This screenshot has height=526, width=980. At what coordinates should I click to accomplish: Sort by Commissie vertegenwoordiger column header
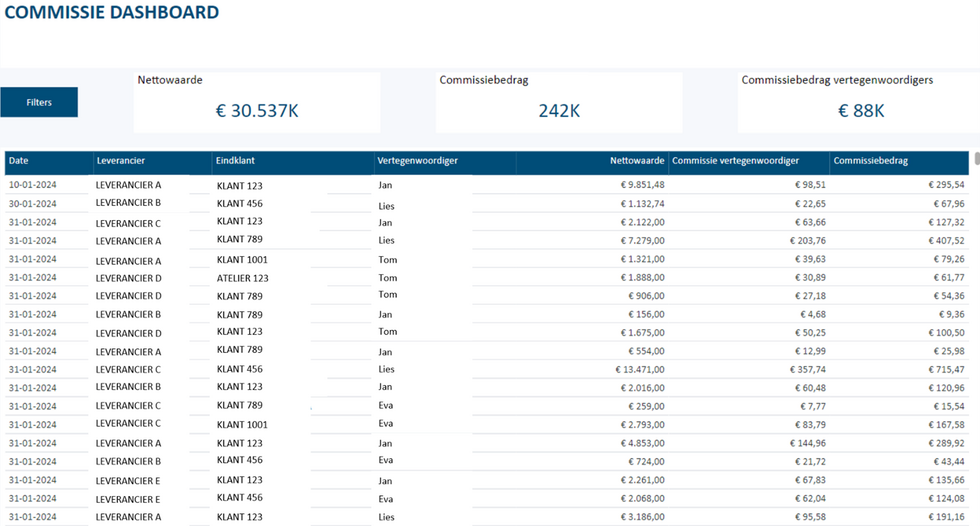736,161
